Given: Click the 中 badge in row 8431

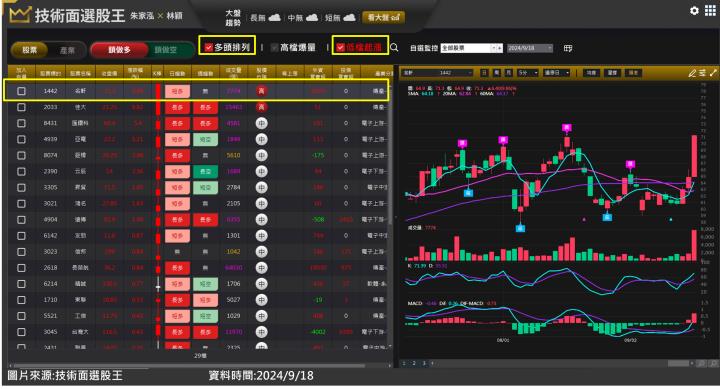Looking at the screenshot, I should tap(261, 123).
